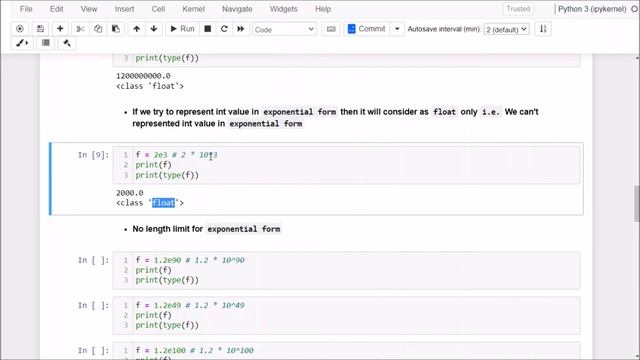Copy selected cells icon
640x360 pixels.
pos(98,29)
